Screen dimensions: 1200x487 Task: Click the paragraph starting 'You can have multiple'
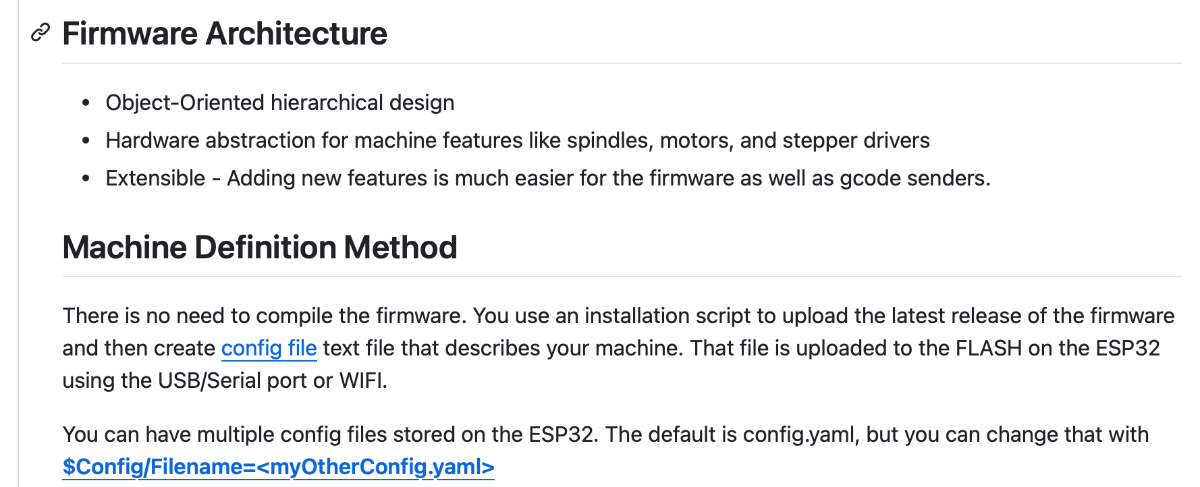[x=606, y=450]
